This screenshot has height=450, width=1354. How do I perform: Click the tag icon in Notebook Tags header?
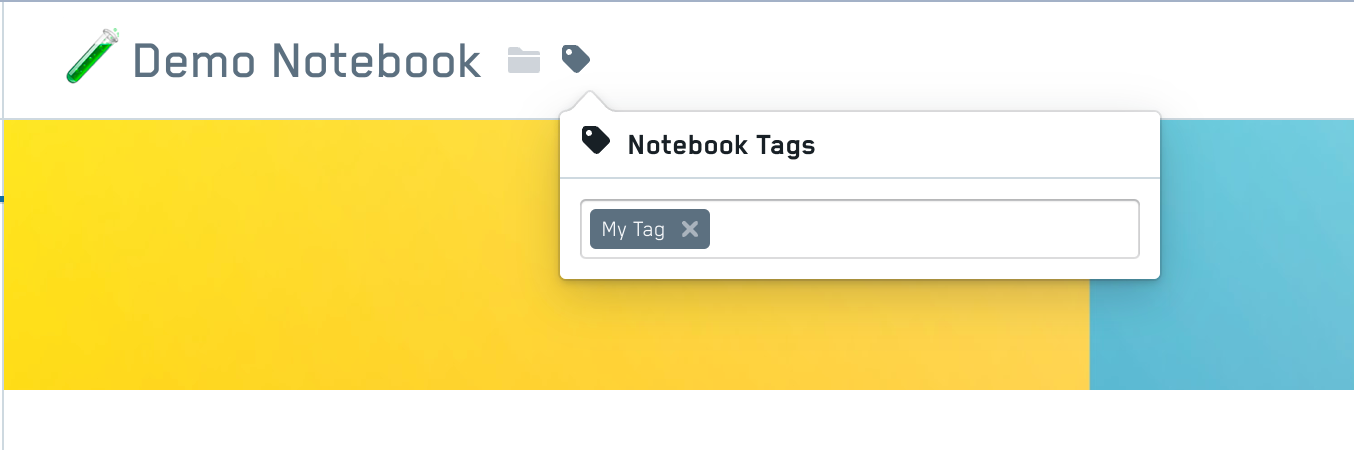(x=596, y=142)
